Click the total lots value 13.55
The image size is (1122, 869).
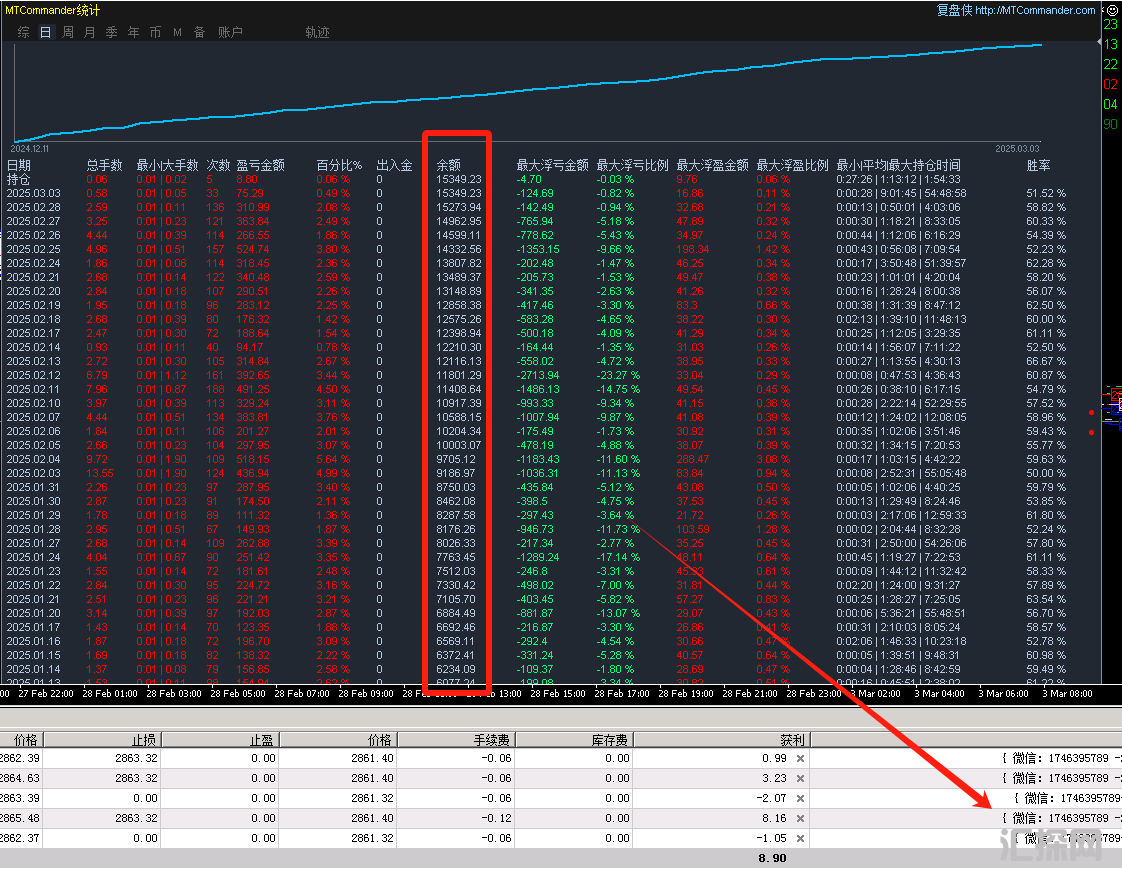click(x=99, y=473)
